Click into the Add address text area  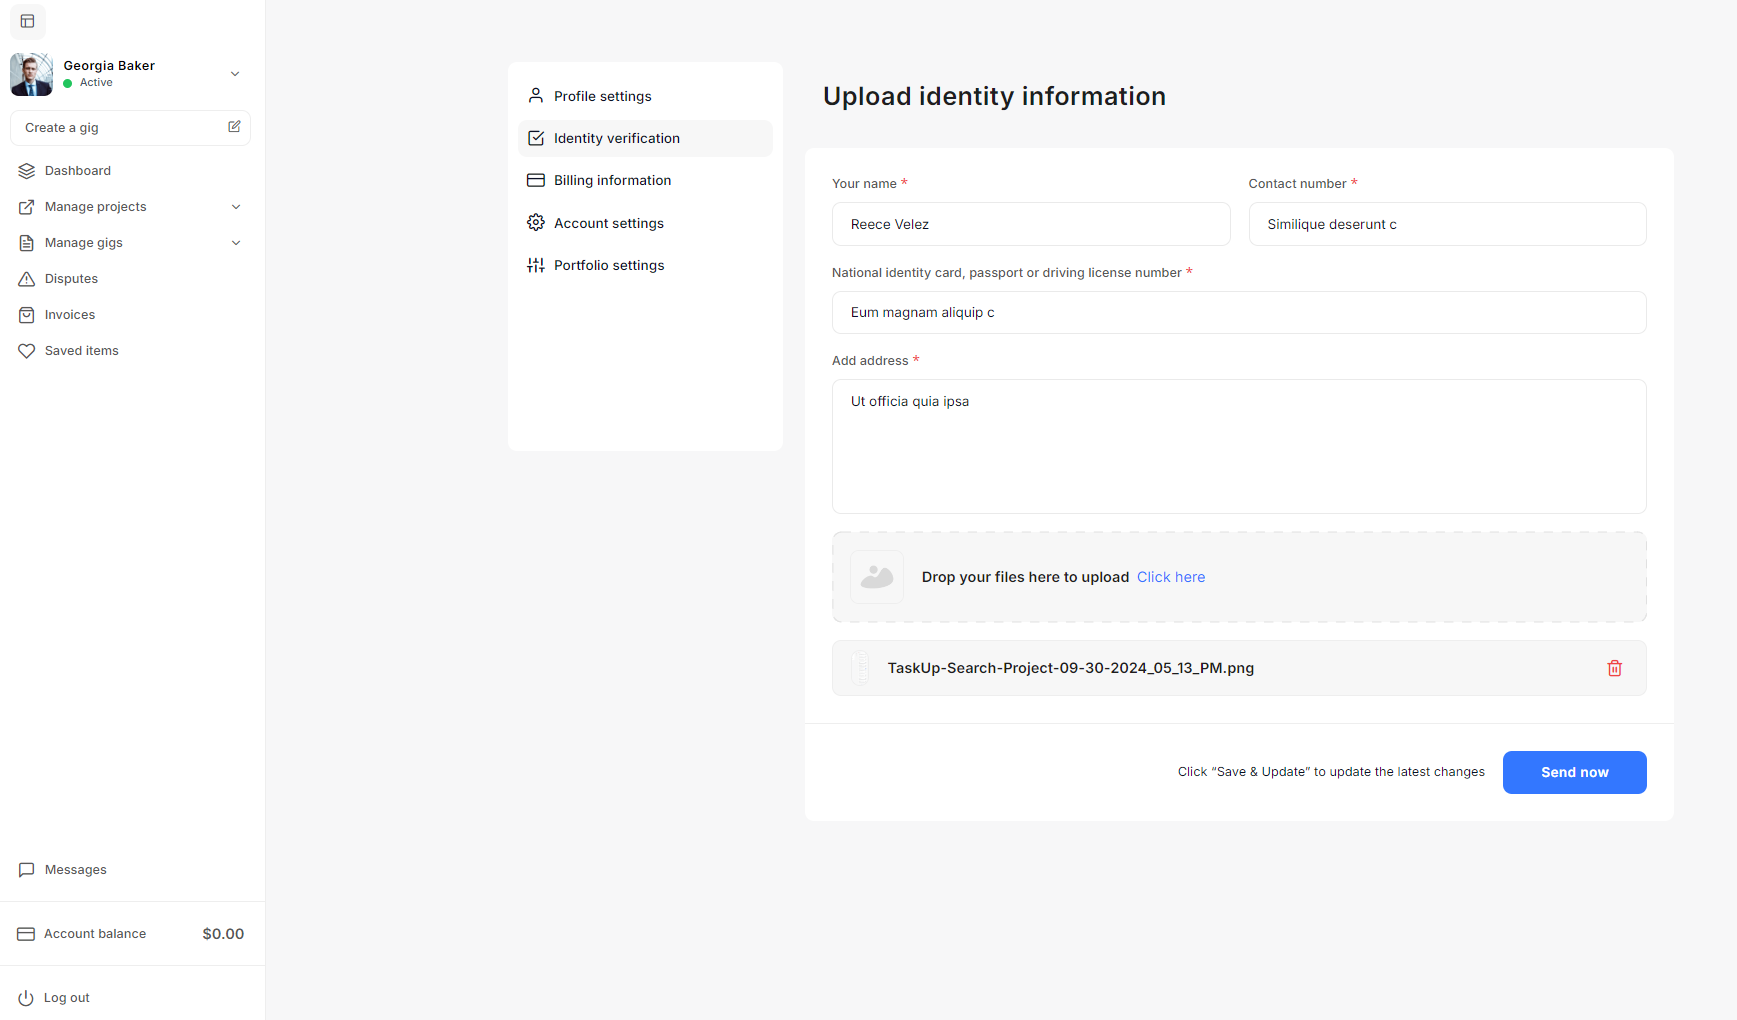coord(1238,446)
